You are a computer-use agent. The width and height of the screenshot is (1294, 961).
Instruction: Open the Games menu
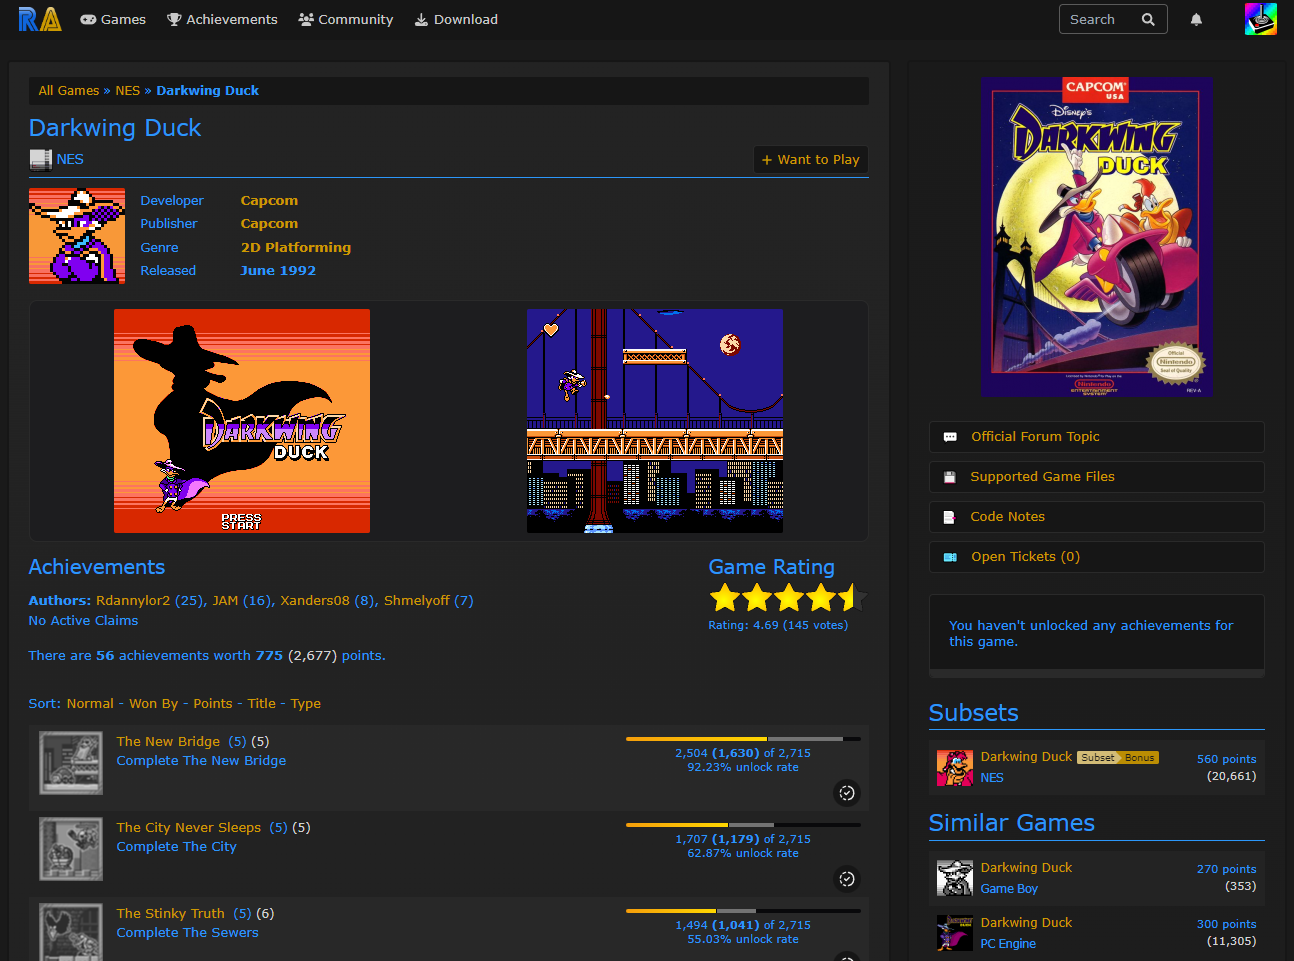[x=113, y=19]
